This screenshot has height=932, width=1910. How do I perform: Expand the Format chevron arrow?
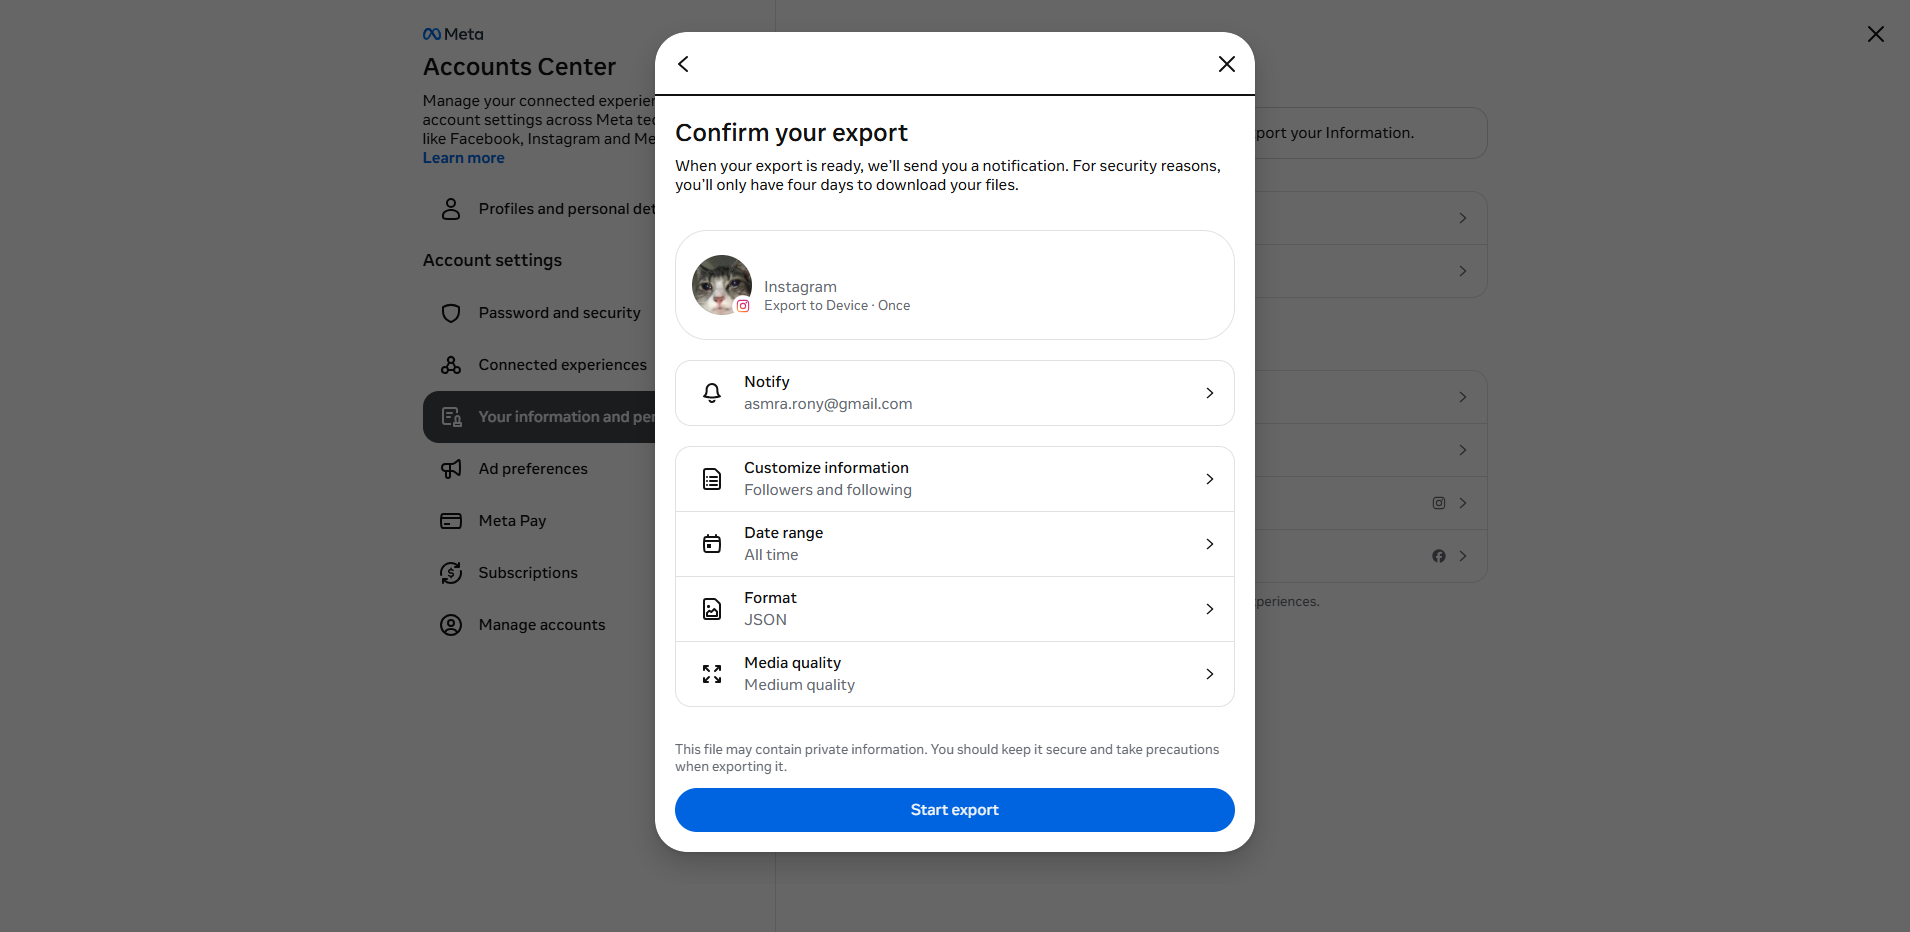pos(1209,609)
